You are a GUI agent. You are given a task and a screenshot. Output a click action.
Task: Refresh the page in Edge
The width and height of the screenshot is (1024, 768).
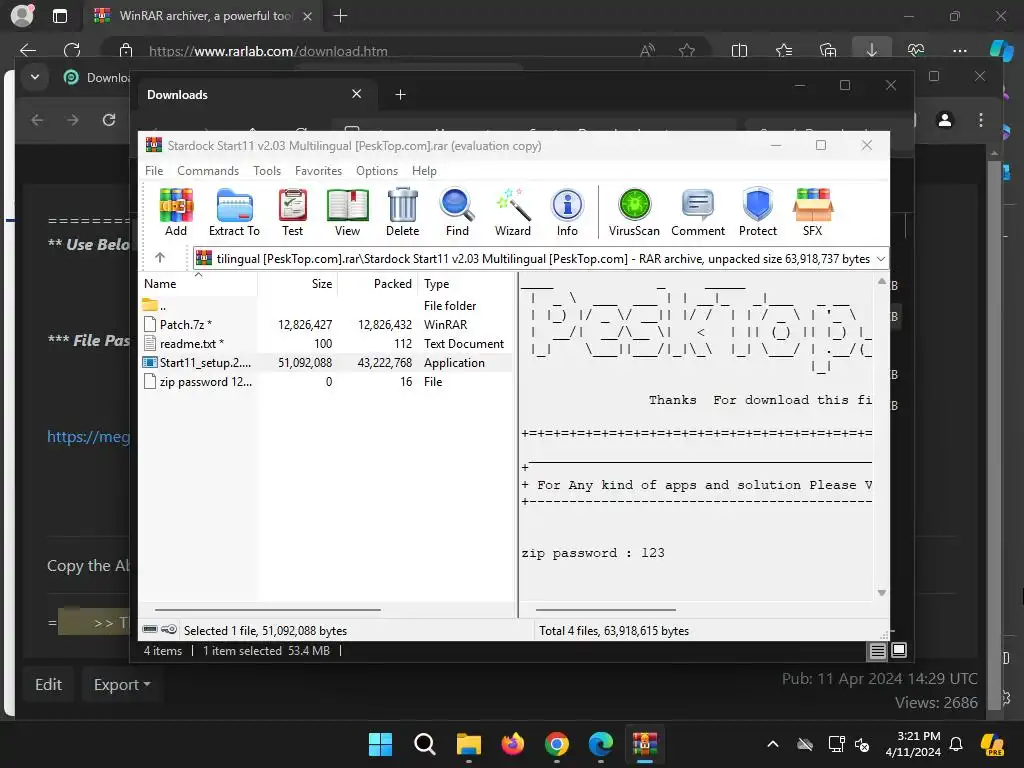pyautogui.click(x=72, y=50)
